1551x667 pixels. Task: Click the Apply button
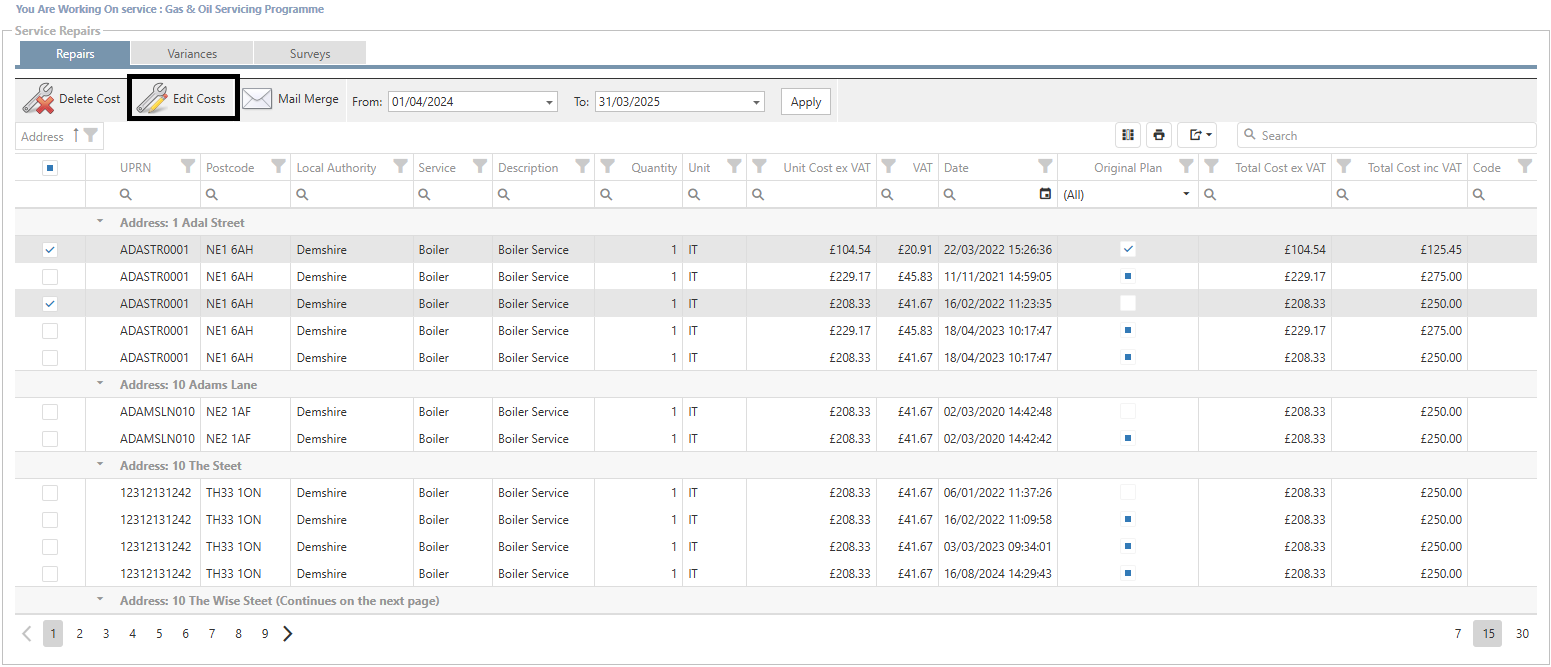(x=805, y=102)
